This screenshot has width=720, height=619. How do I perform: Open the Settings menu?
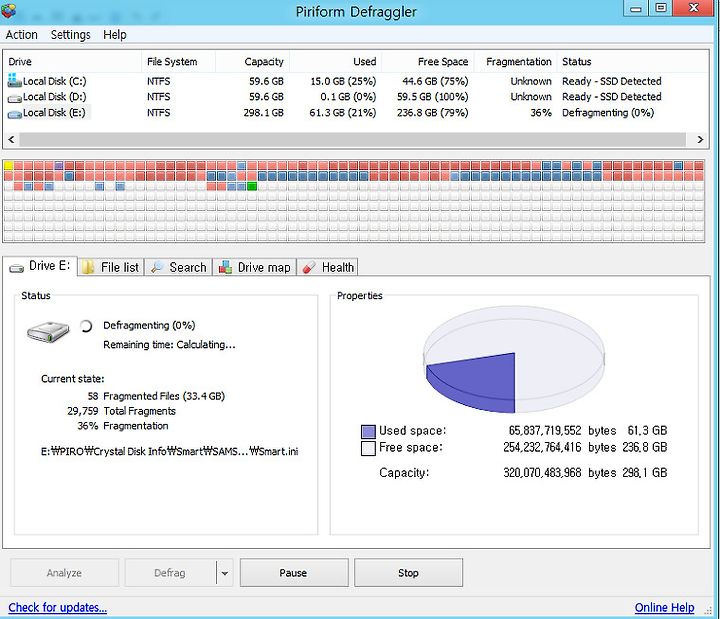pyautogui.click(x=70, y=35)
